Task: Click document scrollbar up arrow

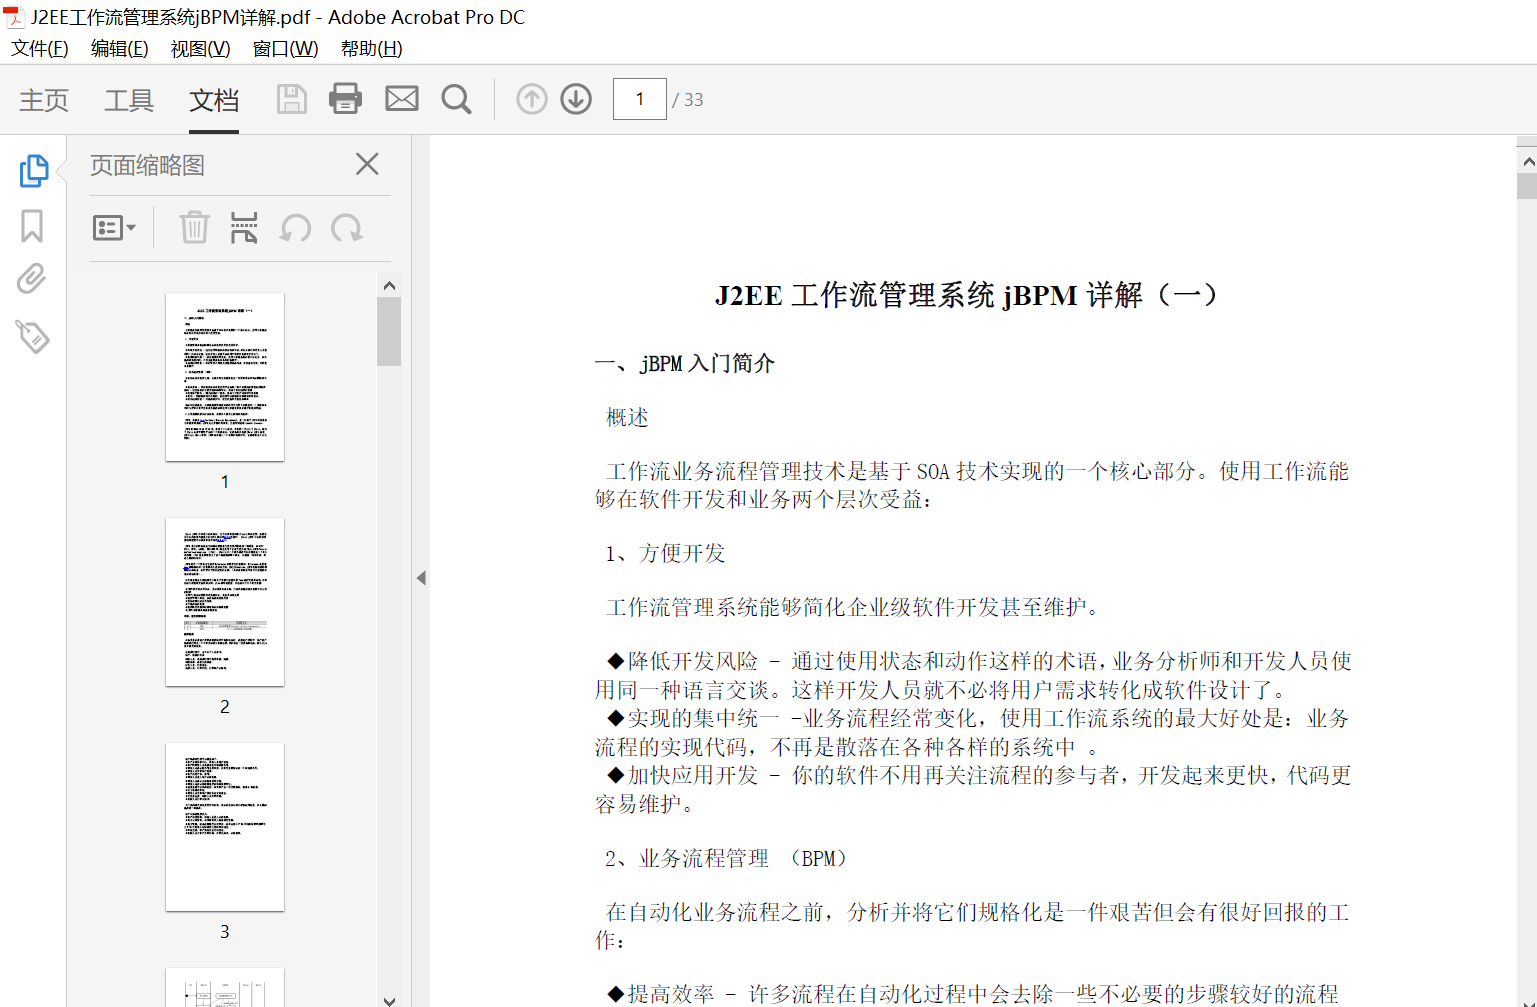Action: pos(1527,160)
